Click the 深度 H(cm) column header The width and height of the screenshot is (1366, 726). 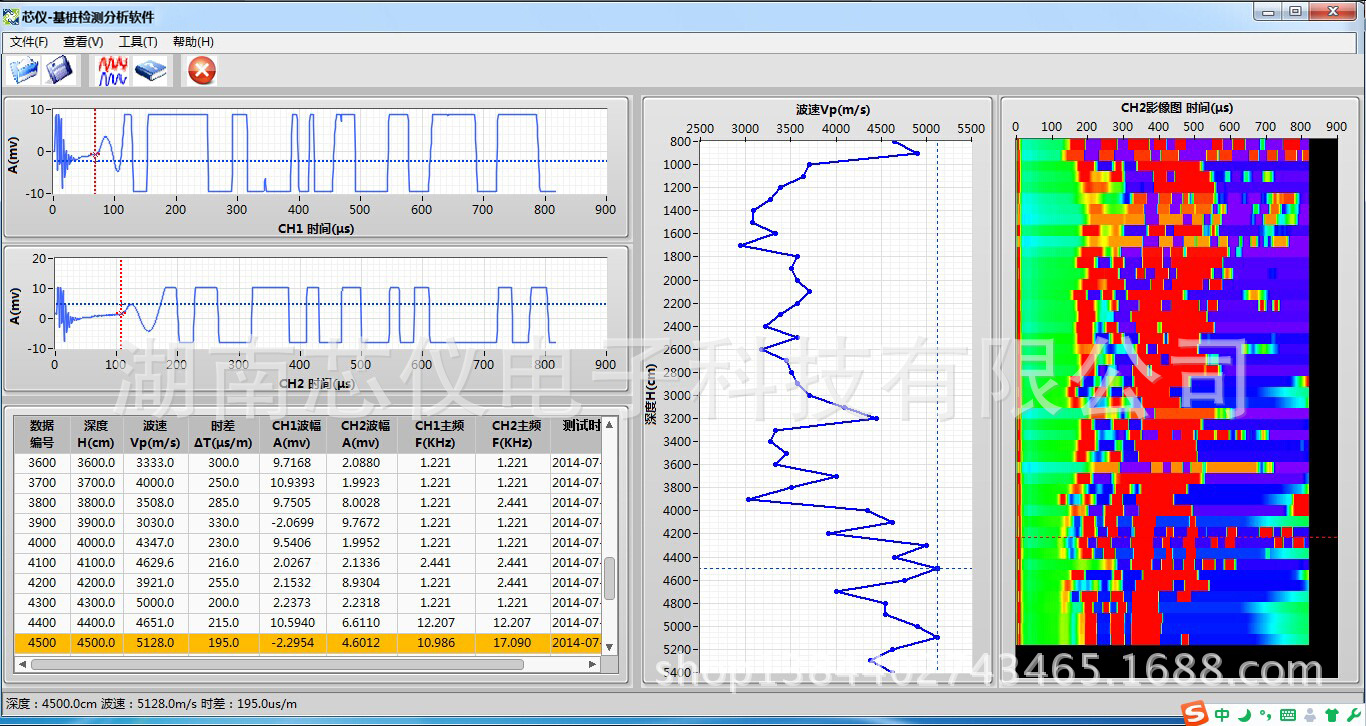click(96, 434)
